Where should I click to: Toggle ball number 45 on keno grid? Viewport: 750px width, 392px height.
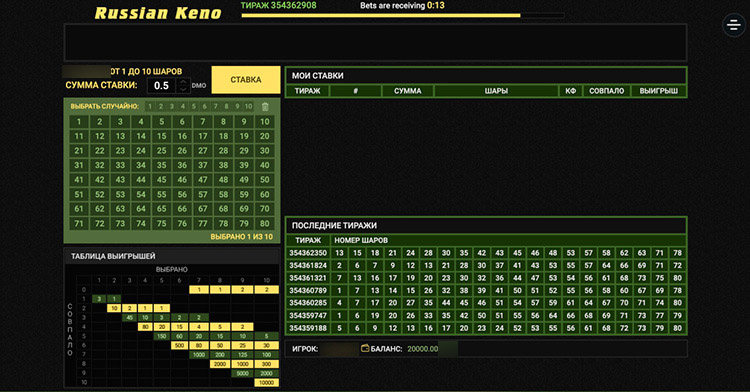click(162, 180)
